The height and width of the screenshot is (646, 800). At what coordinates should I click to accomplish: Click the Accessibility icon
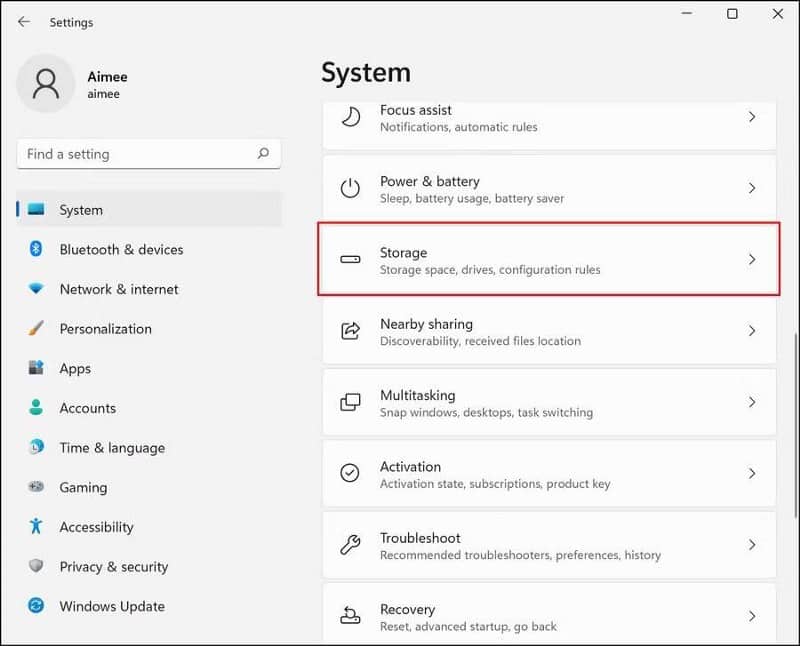[x=35, y=527]
